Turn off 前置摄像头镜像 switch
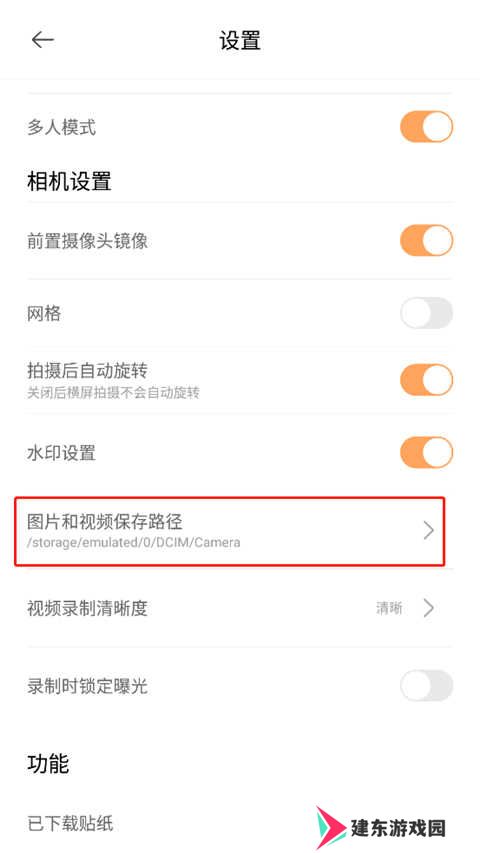480x853 pixels. click(x=427, y=240)
